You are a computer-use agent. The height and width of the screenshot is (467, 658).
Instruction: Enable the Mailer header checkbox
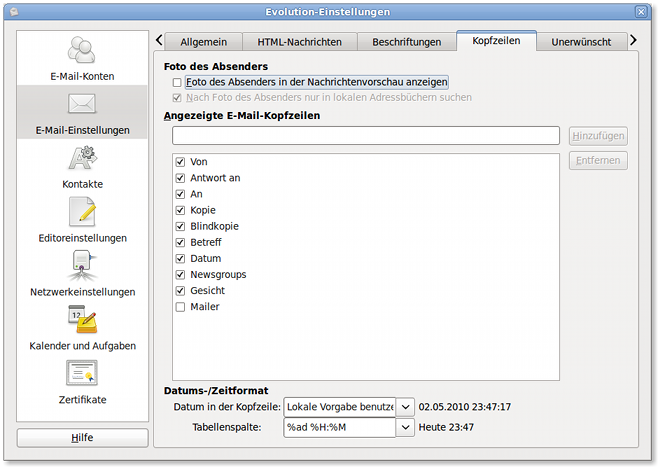tap(180, 307)
